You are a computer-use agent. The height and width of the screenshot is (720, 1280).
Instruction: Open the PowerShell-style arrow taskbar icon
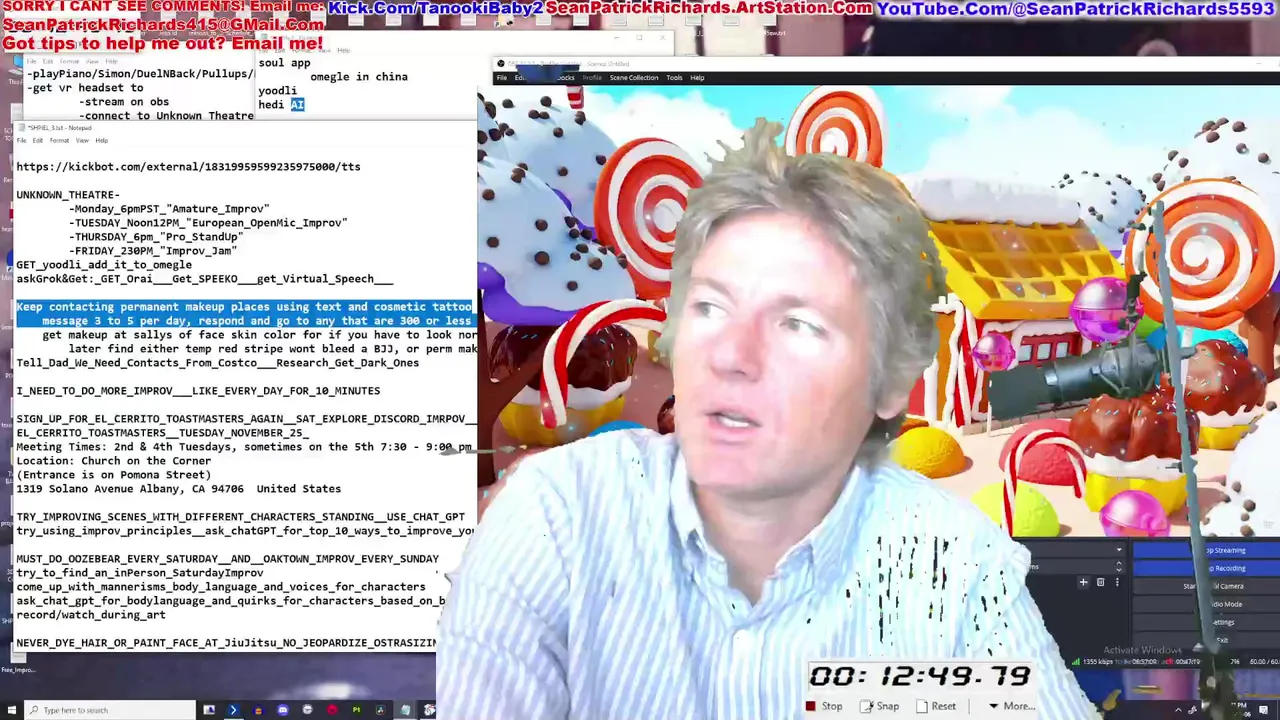click(x=233, y=710)
